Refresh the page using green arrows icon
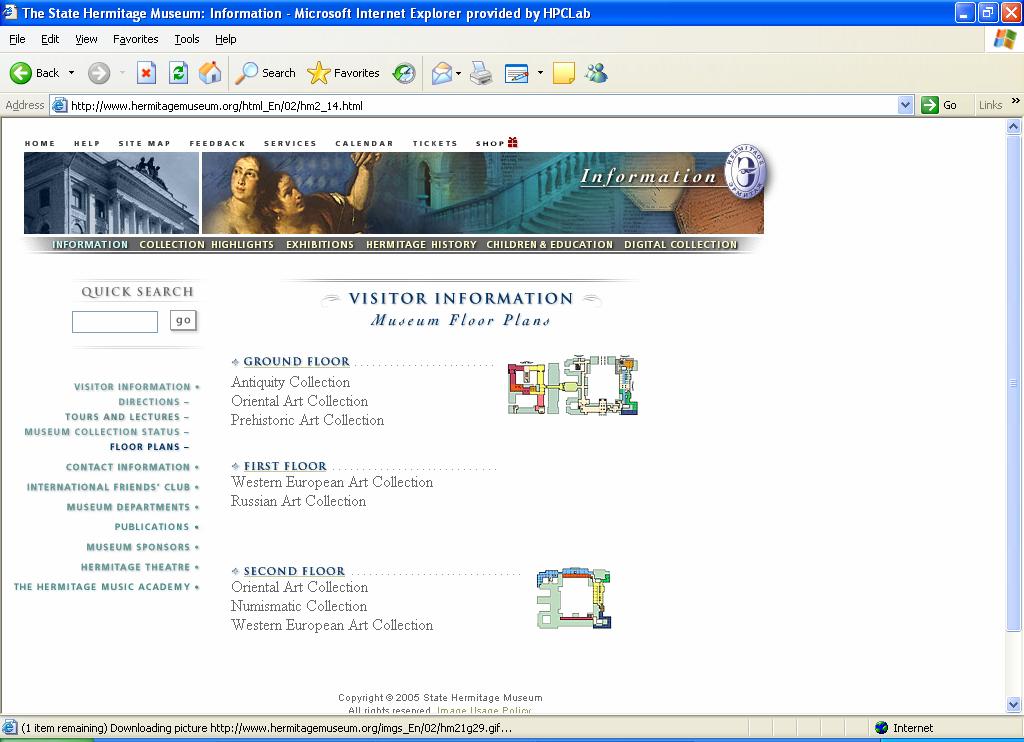The image size is (1024, 742). [178, 73]
